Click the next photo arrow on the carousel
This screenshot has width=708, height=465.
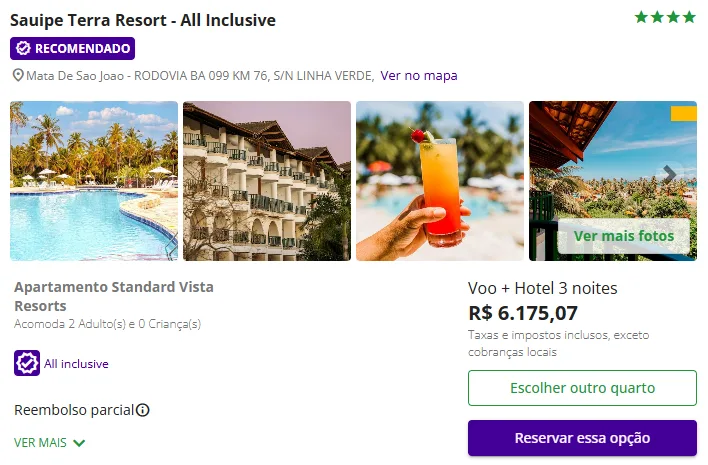click(670, 174)
